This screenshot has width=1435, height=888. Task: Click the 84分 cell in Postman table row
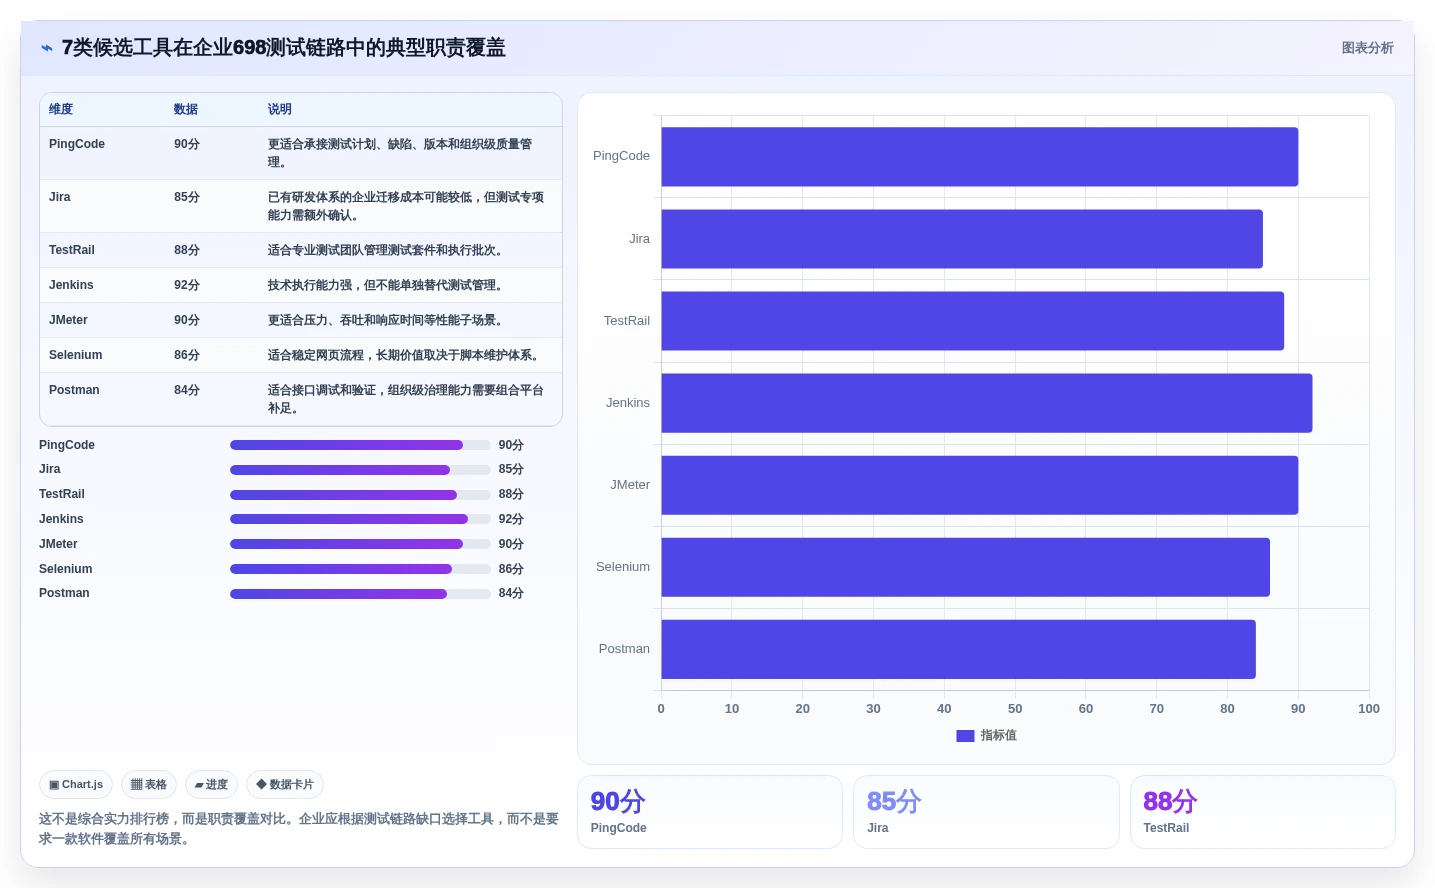pyautogui.click(x=187, y=390)
